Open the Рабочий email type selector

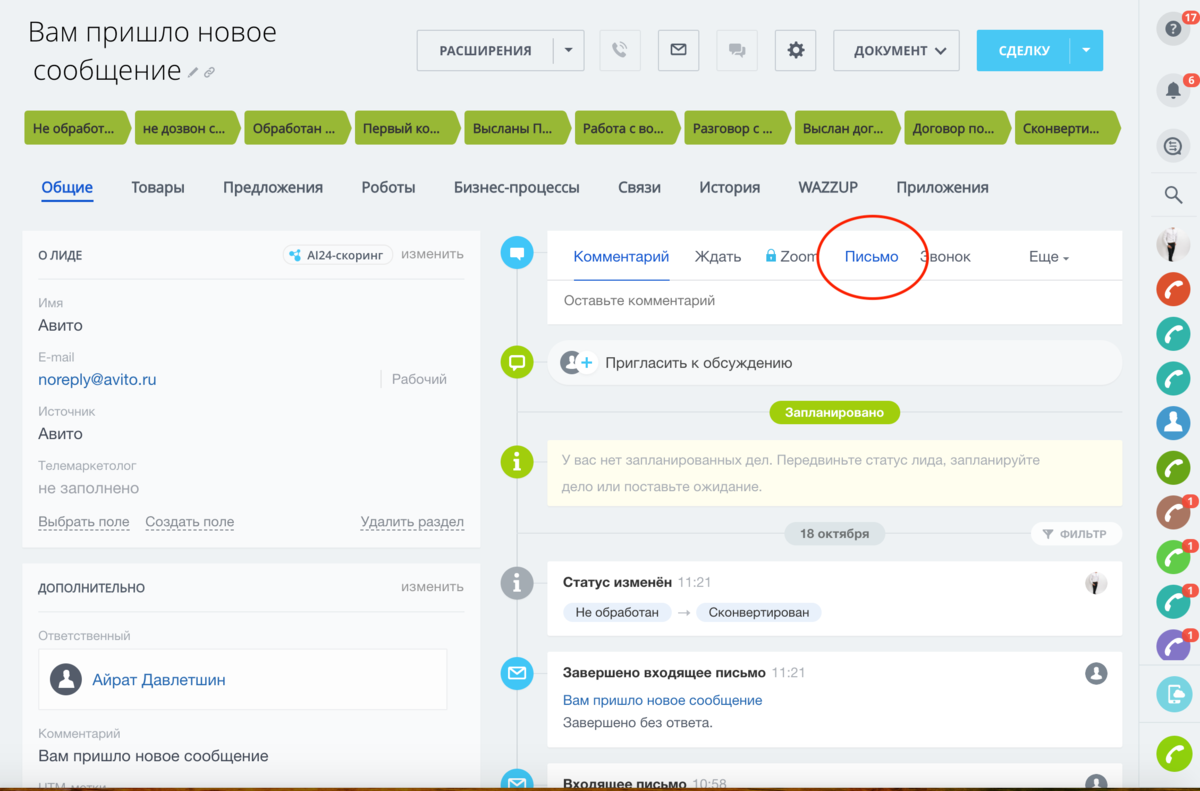[419, 379]
